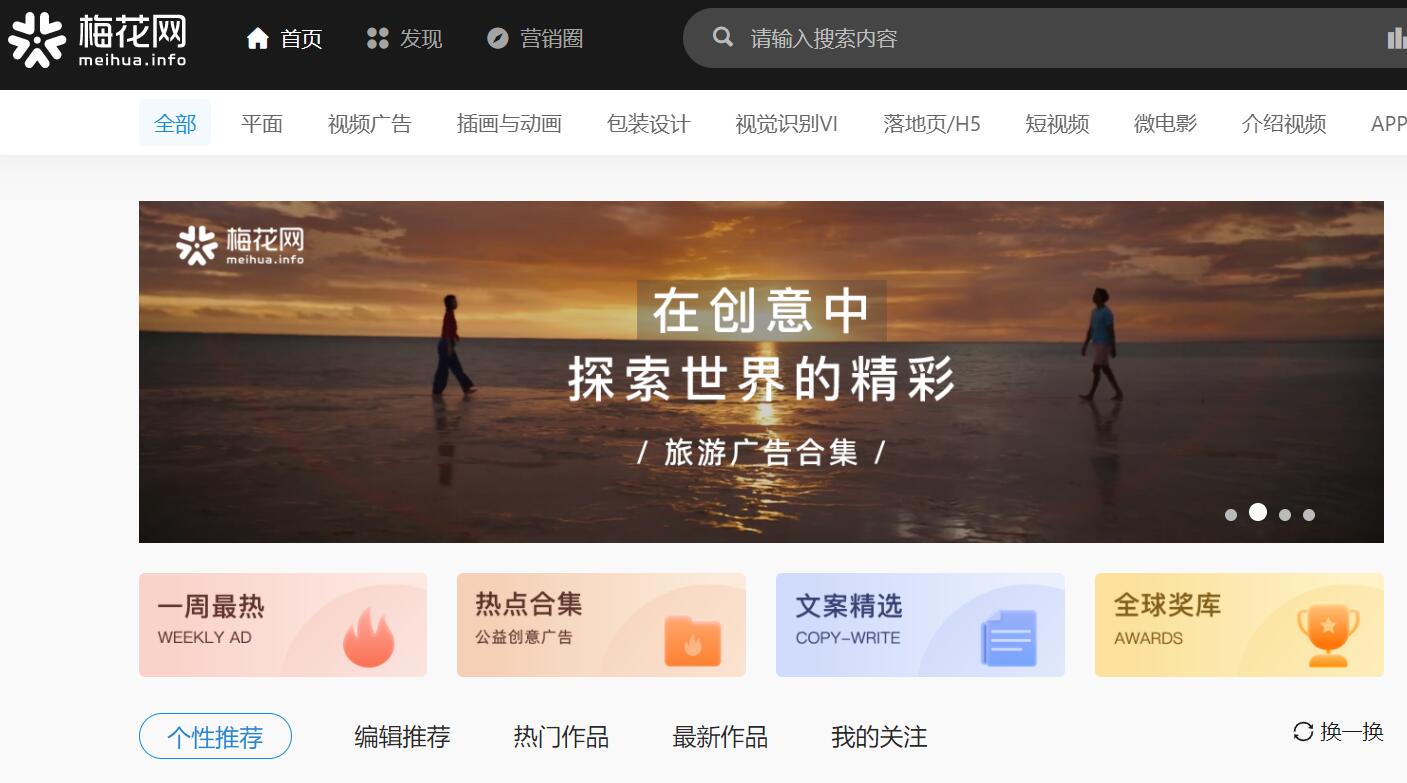Open 文案精选 document card
This screenshot has height=783, width=1407.
(920, 625)
